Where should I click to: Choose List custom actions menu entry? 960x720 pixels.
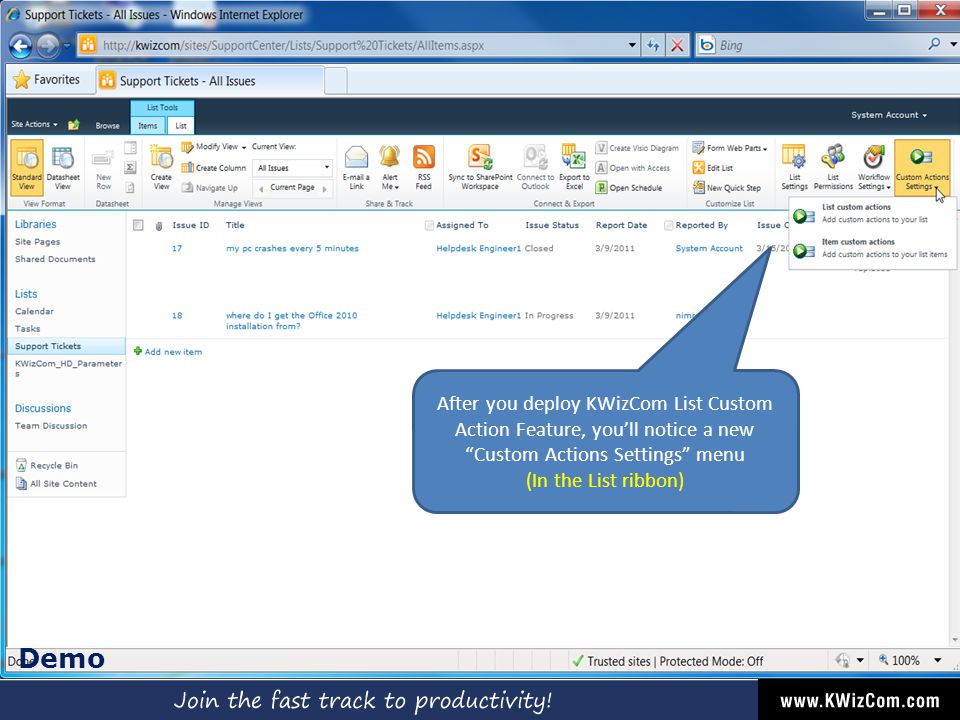tap(871, 213)
